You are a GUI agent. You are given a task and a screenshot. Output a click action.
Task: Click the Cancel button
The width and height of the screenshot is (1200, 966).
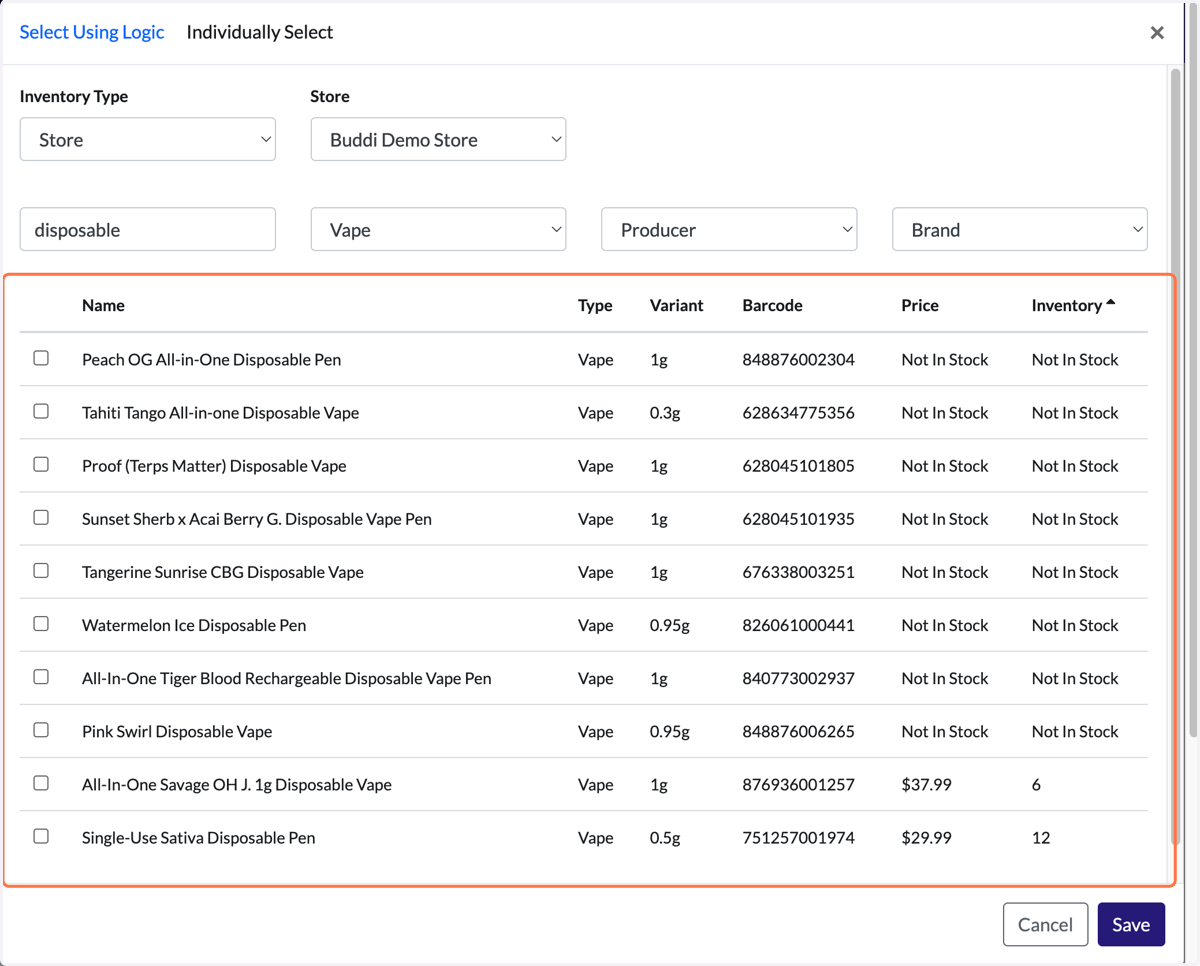point(1045,924)
